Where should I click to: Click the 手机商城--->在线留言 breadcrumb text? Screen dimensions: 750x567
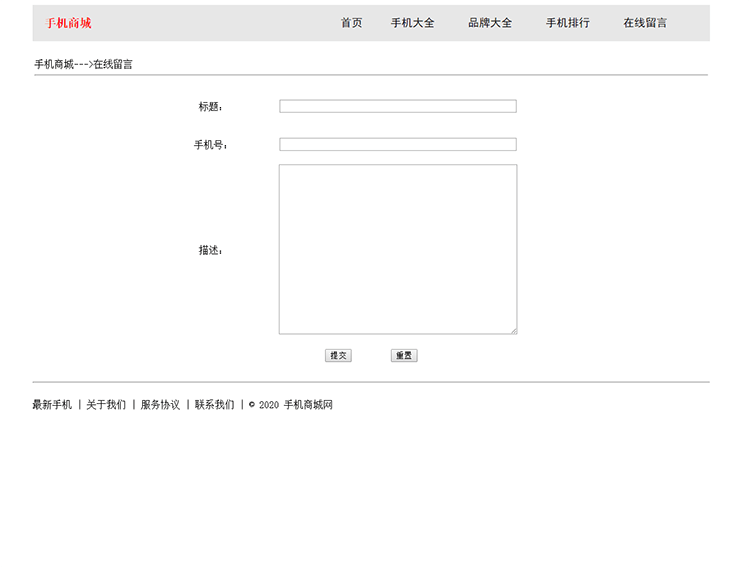click(83, 64)
